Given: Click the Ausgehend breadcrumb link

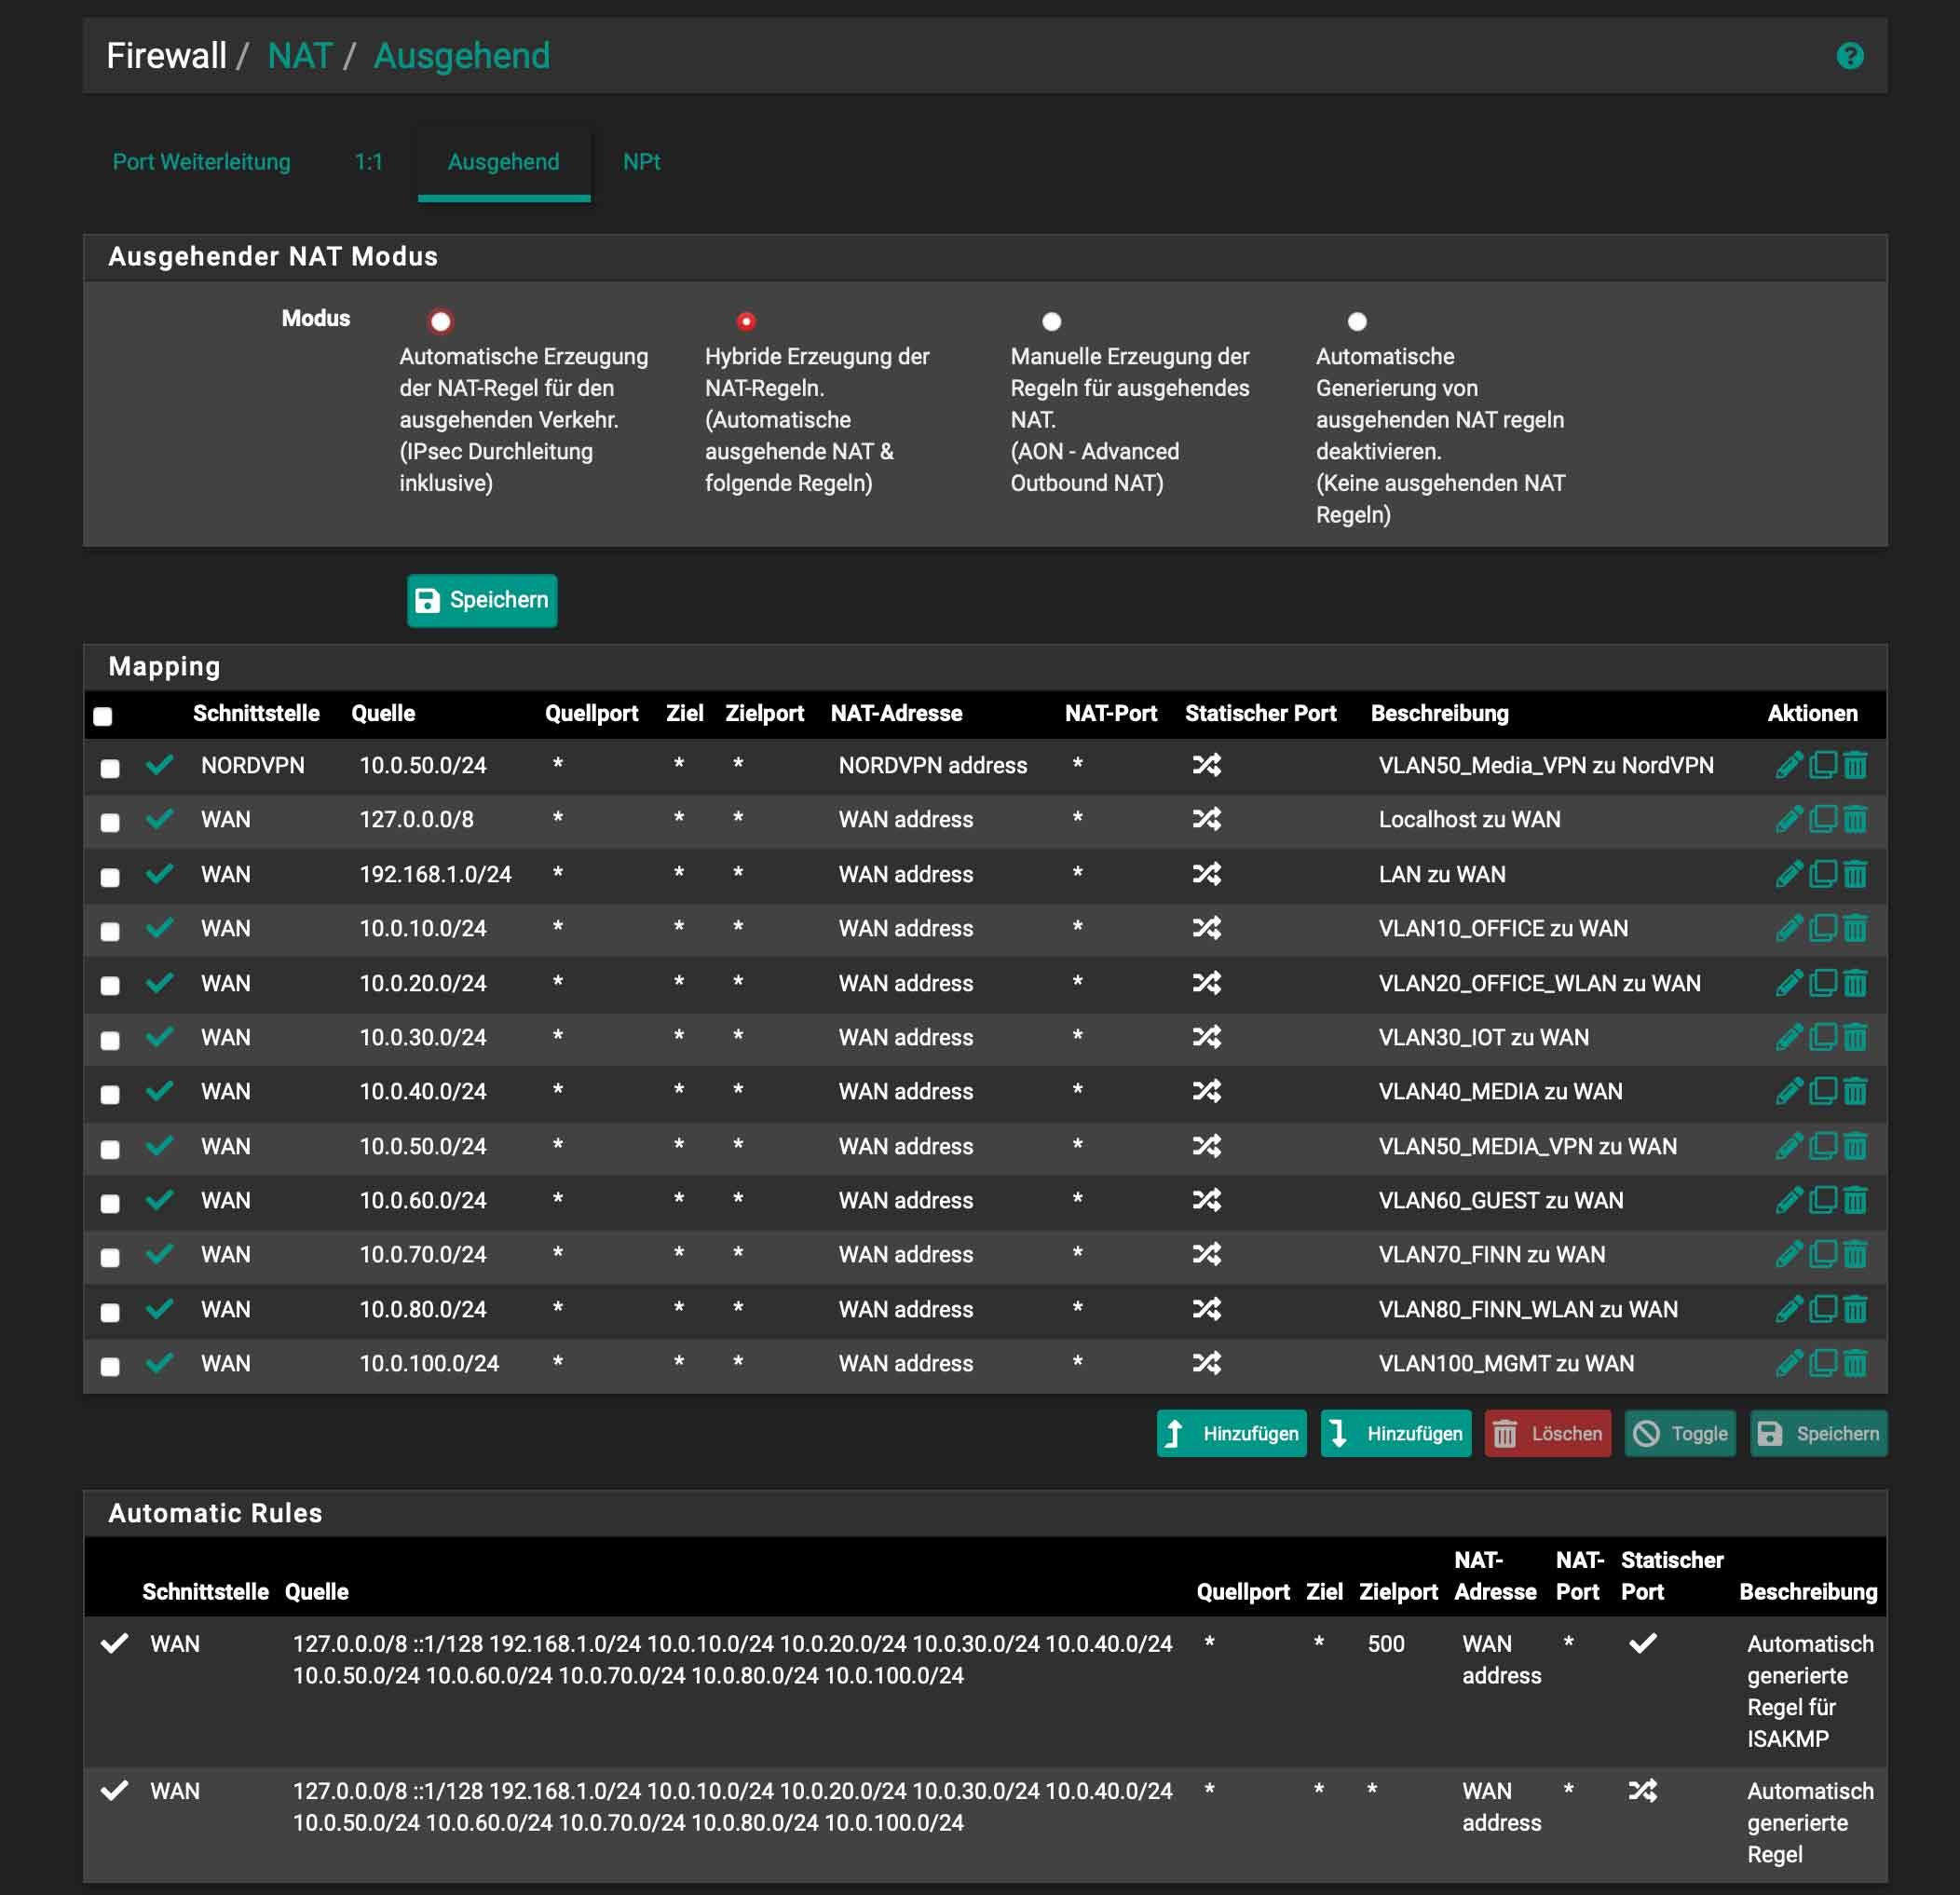Looking at the screenshot, I should [x=461, y=56].
